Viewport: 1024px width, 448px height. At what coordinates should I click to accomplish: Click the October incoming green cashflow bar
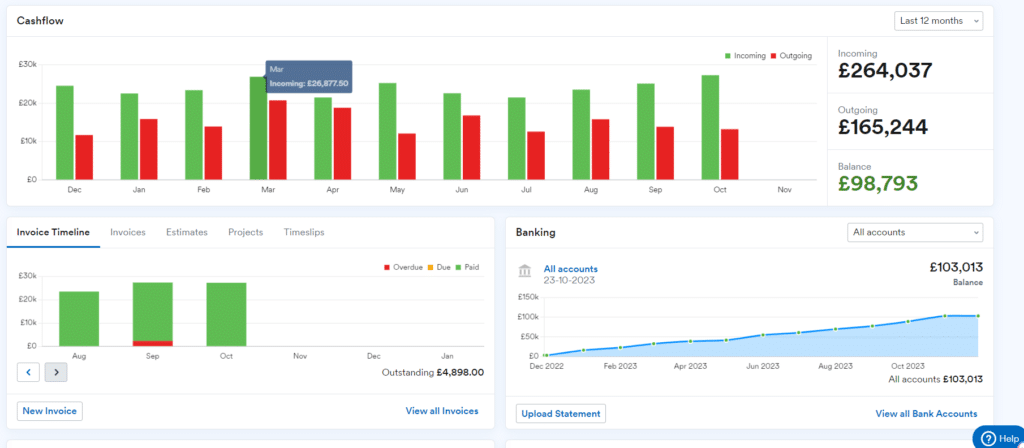click(x=710, y=127)
